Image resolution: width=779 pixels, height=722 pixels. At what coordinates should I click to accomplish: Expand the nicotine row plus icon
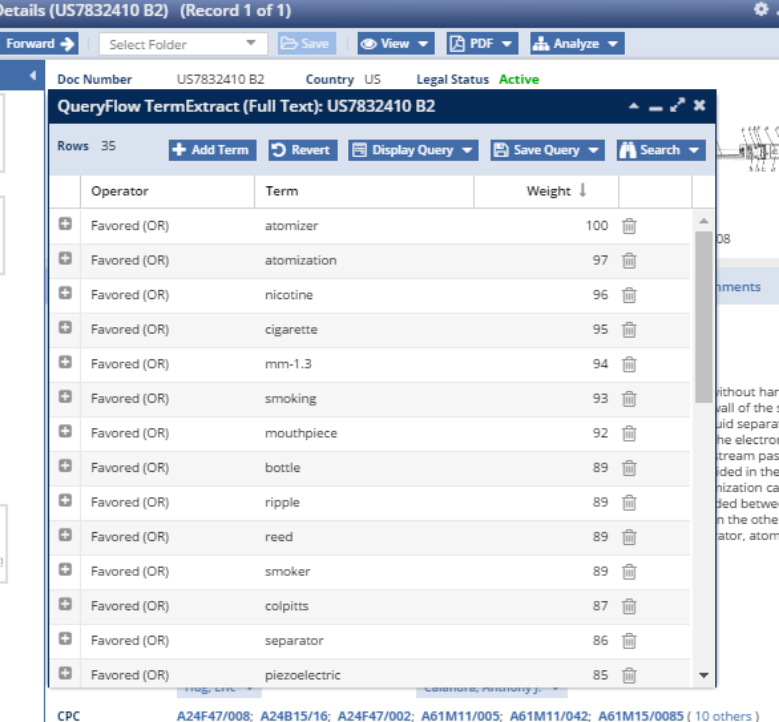point(65,293)
